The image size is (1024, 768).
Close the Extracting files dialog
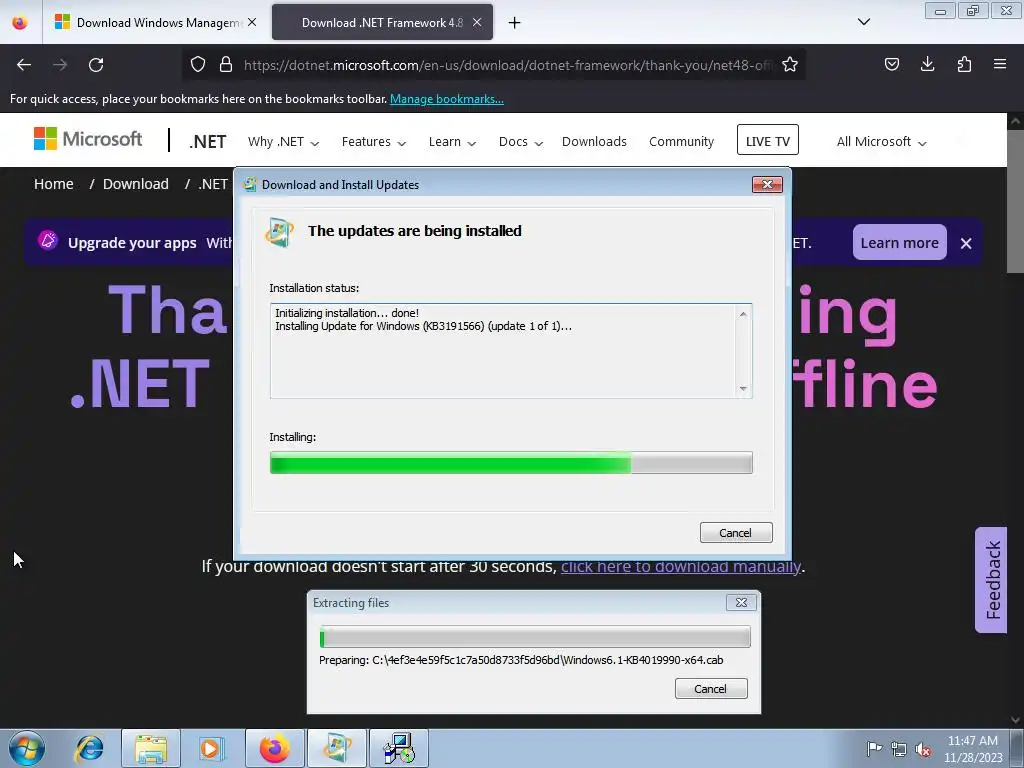click(741, 603)
